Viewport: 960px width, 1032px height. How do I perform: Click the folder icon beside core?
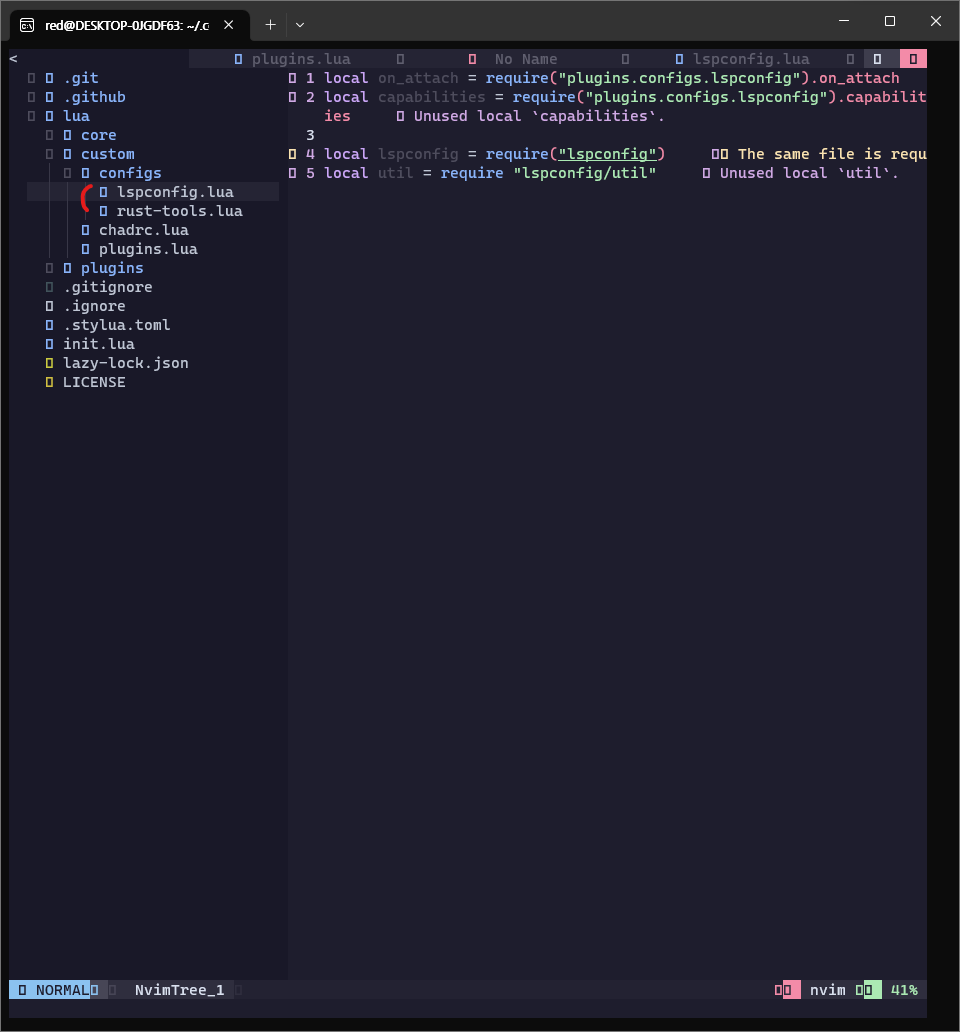(67, 136)
